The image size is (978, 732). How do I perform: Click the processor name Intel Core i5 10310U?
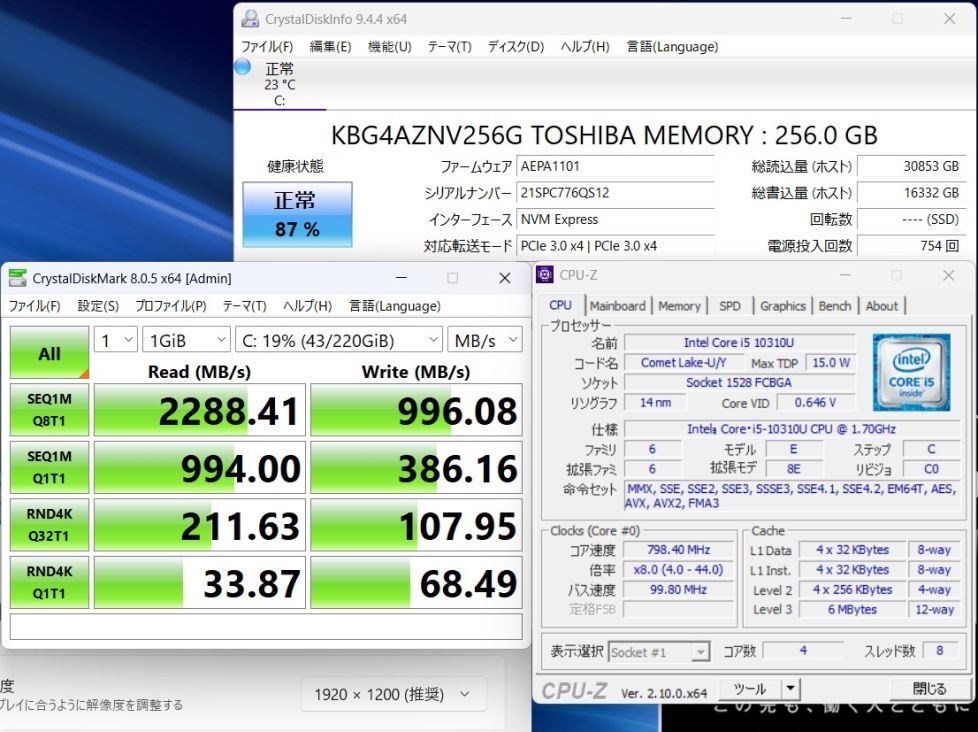click(x=739, y=343)
